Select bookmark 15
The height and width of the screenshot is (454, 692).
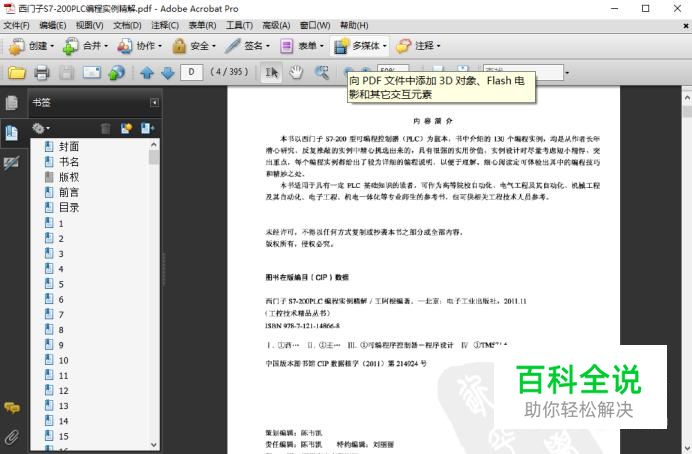(64, 436)
